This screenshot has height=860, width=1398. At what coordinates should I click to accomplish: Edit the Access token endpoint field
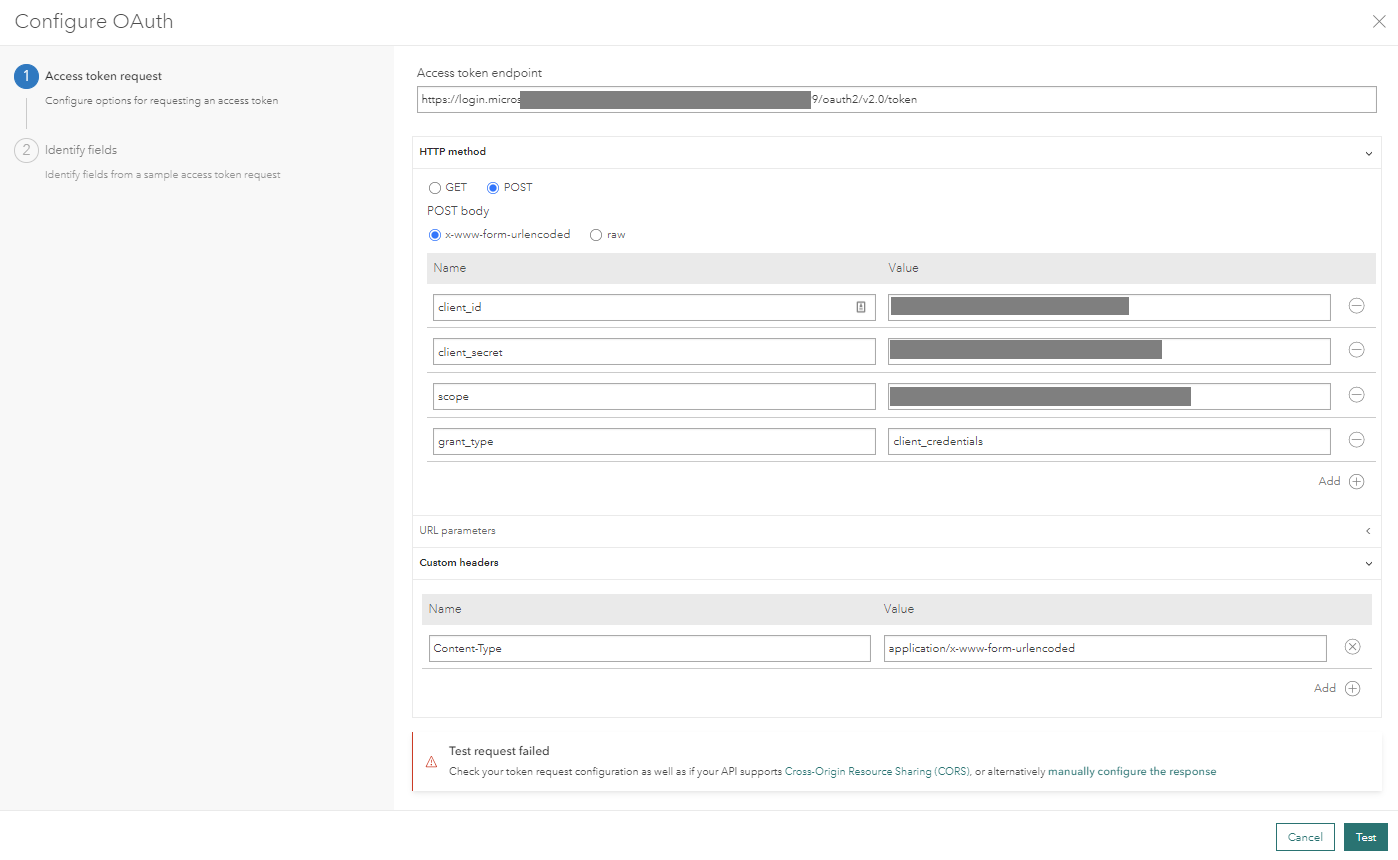(x=896, y=99)
